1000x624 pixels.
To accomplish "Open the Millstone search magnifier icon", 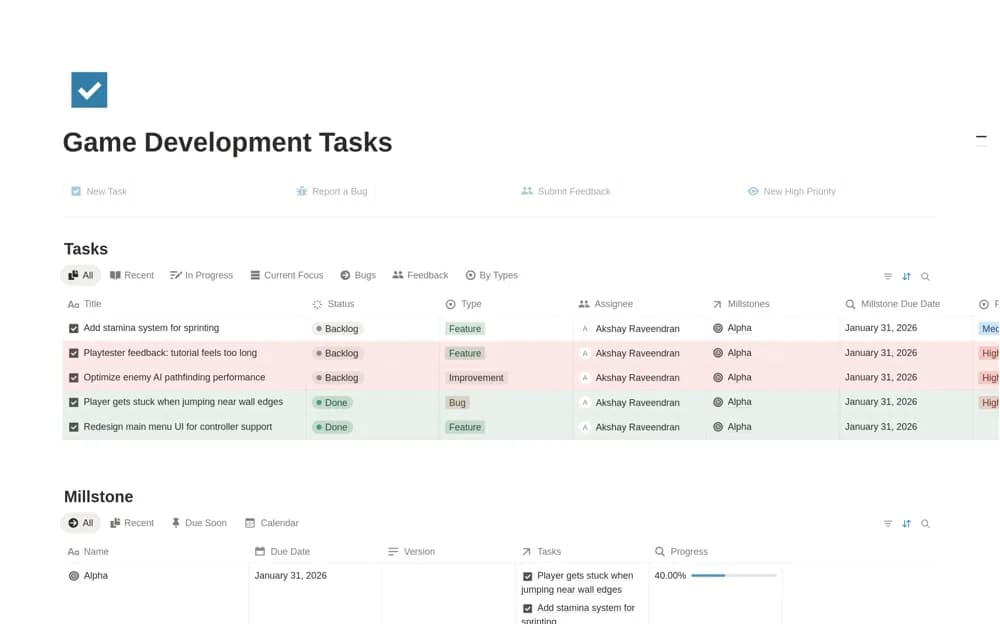I will 925,524.
